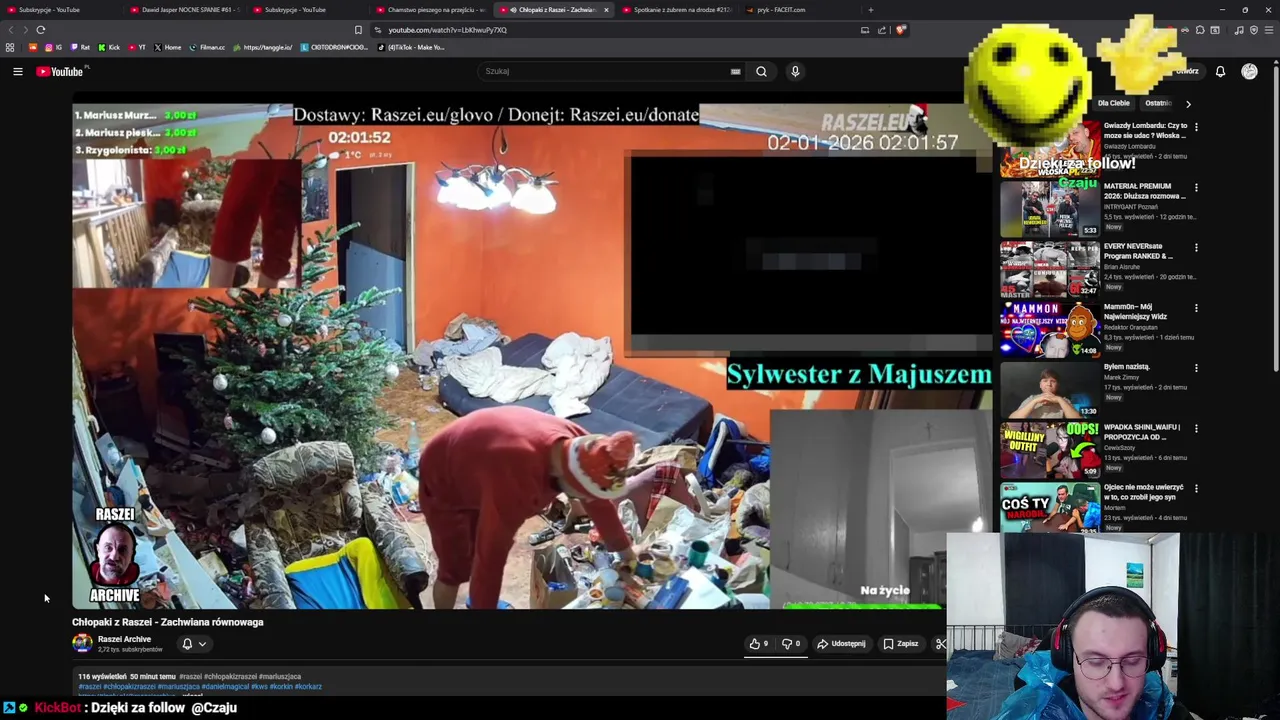Open the Raszei Archive channel name
This screenshot has width=1280, height=720.
[124, 639]
